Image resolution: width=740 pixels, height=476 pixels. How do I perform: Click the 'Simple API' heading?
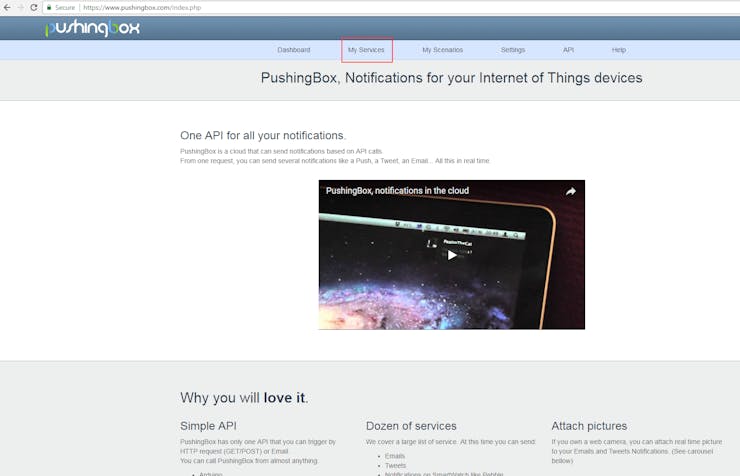(x=208, y=426)
